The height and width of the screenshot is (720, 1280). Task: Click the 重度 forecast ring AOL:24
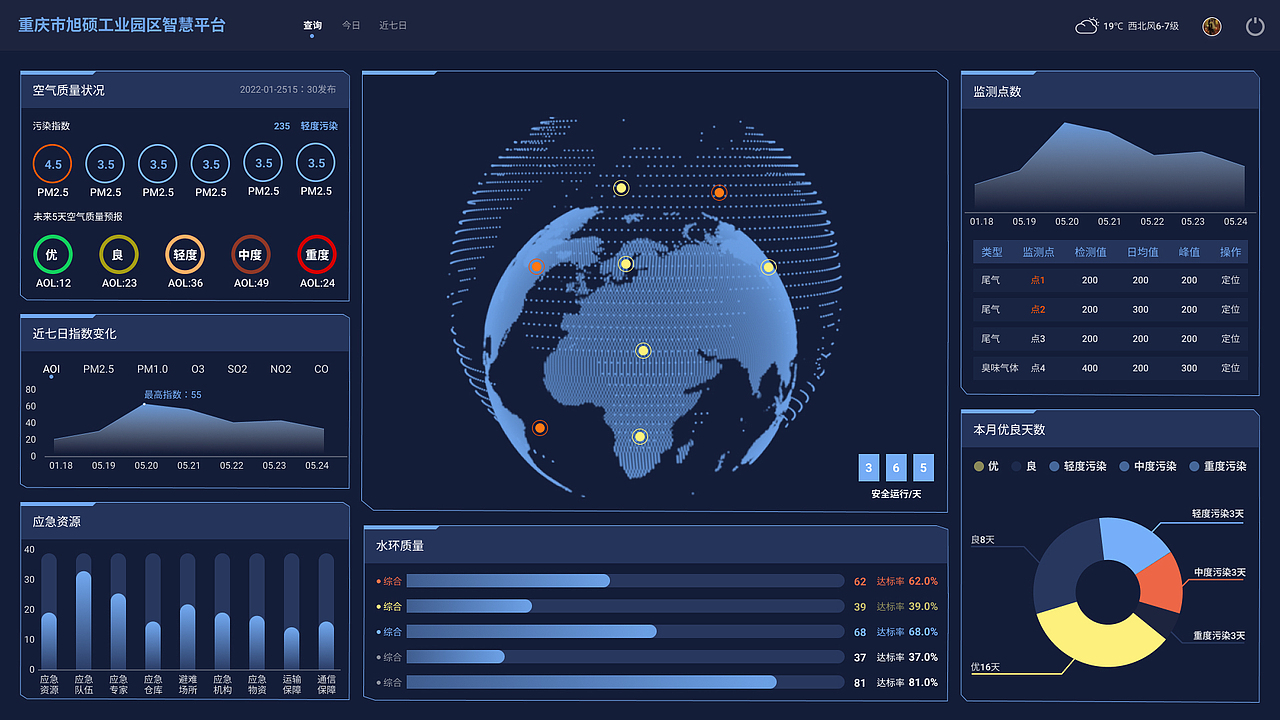tap(317, 255)
